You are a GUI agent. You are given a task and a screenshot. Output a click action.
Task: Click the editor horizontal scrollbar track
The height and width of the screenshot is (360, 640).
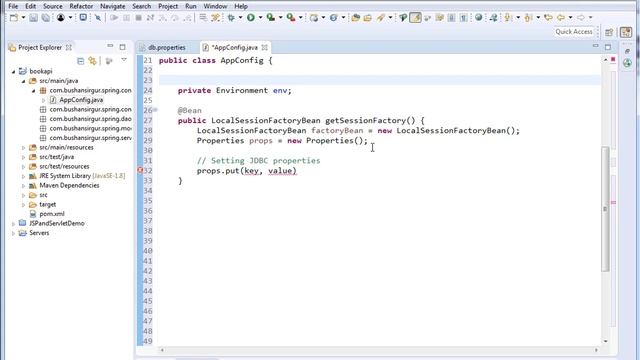point(379,350)
